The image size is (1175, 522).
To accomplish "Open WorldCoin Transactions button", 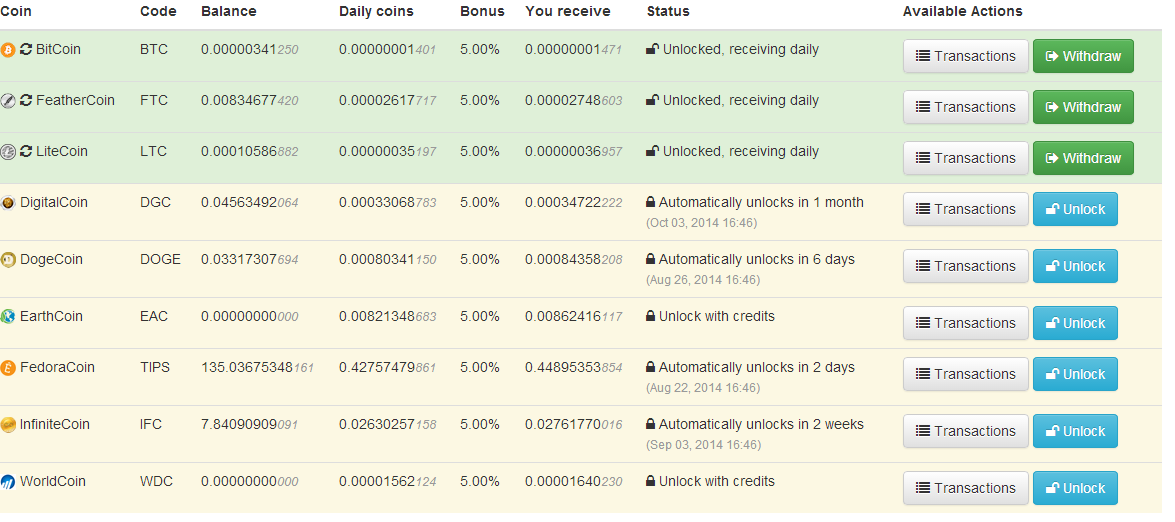I will pyautogui.click(x=965, y=488).
